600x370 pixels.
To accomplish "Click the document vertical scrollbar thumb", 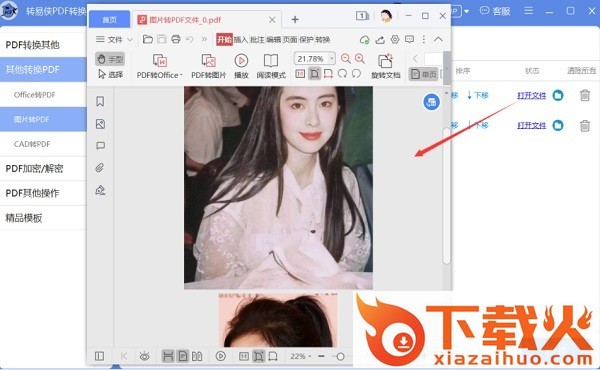I will click(x=446, y=196).
